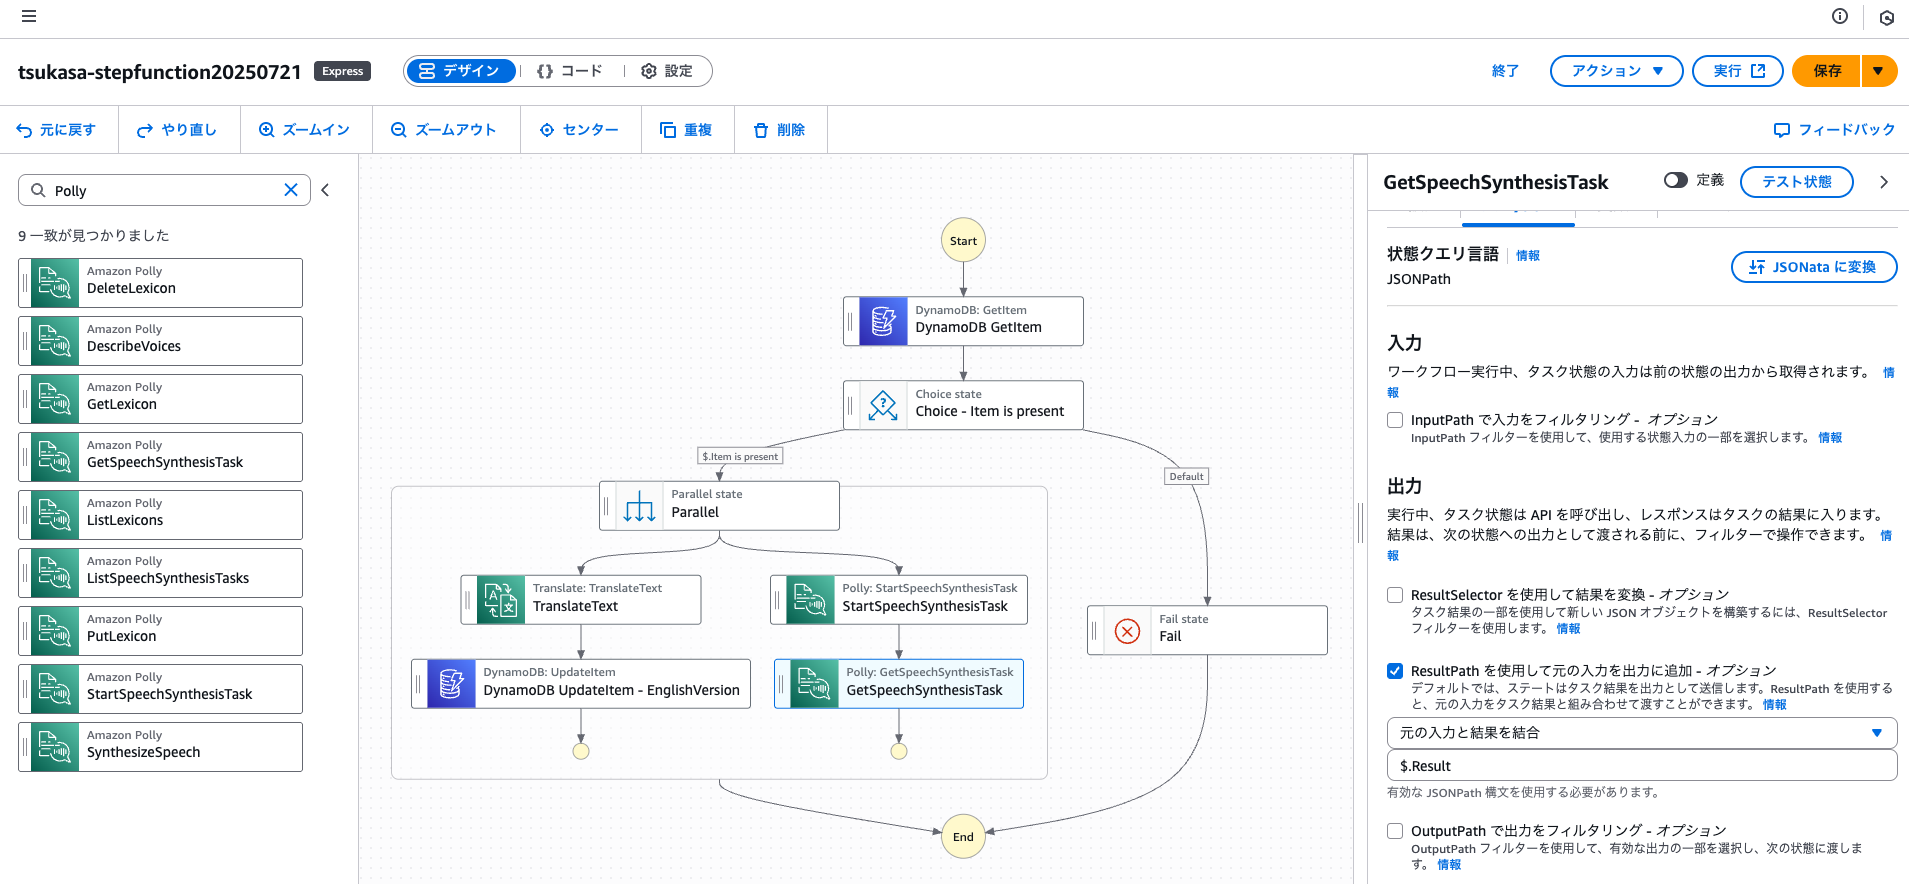Select GetSpeechSynthesisTask icon in search list
This screenshot has width=1909, height=884.
[55, 457]
